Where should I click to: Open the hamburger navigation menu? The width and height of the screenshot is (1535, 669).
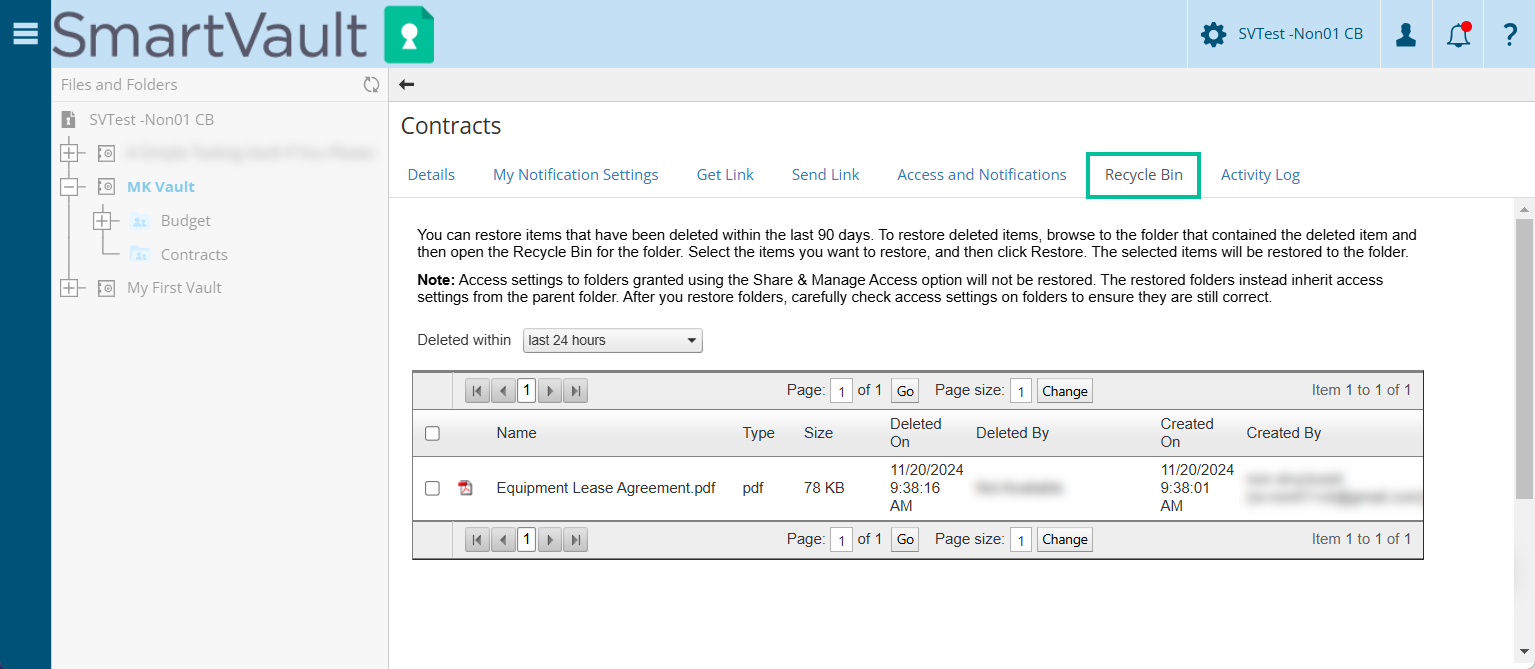pyautogui.click(x=25, y=33)
